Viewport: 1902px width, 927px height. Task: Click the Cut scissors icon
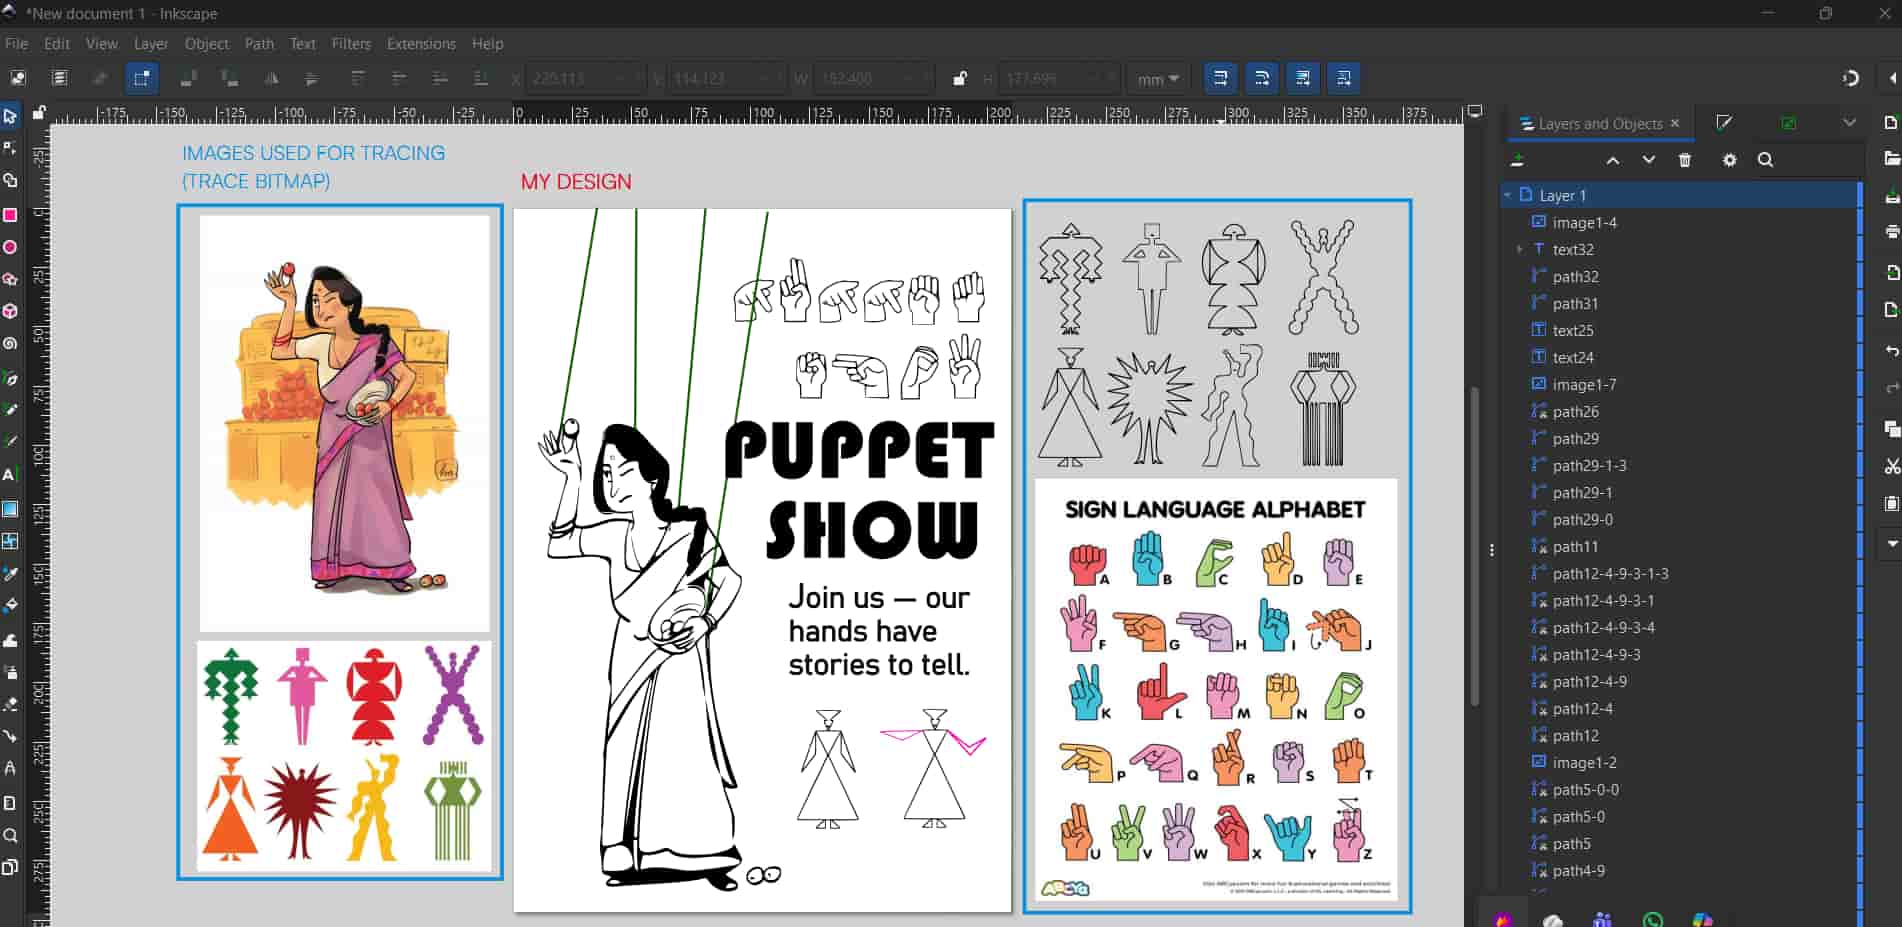coord(1892,466)
